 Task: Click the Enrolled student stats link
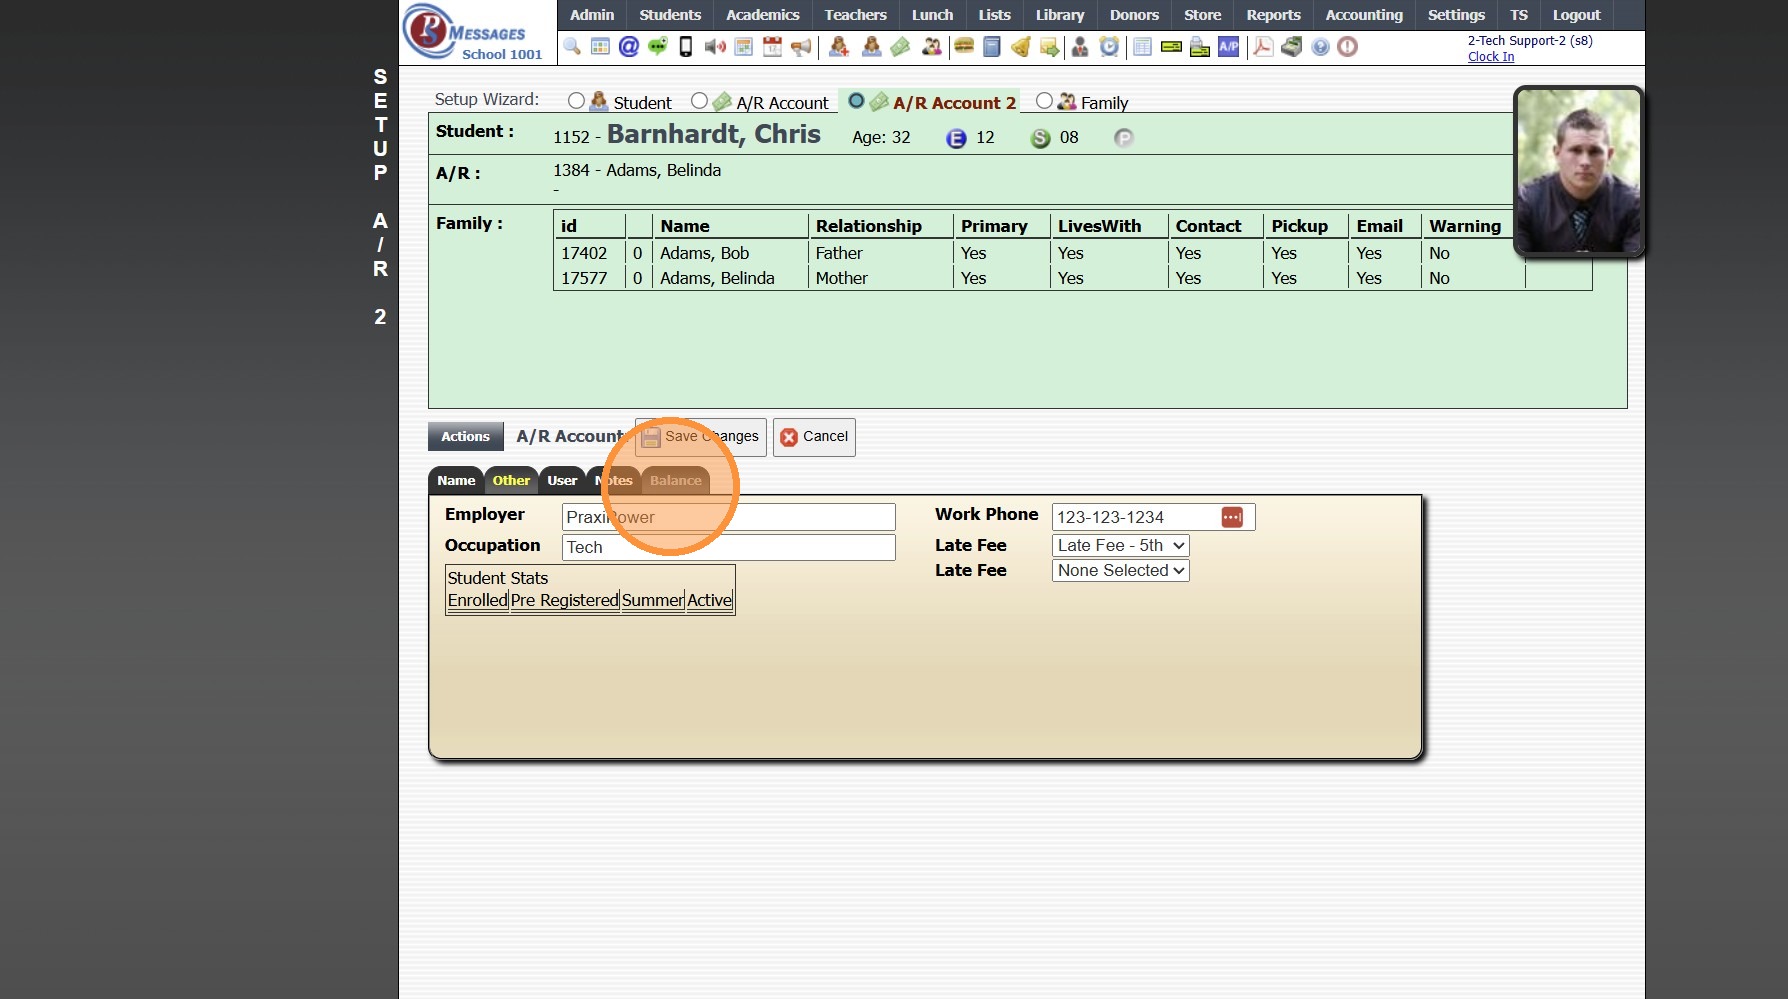pos(478,600)
